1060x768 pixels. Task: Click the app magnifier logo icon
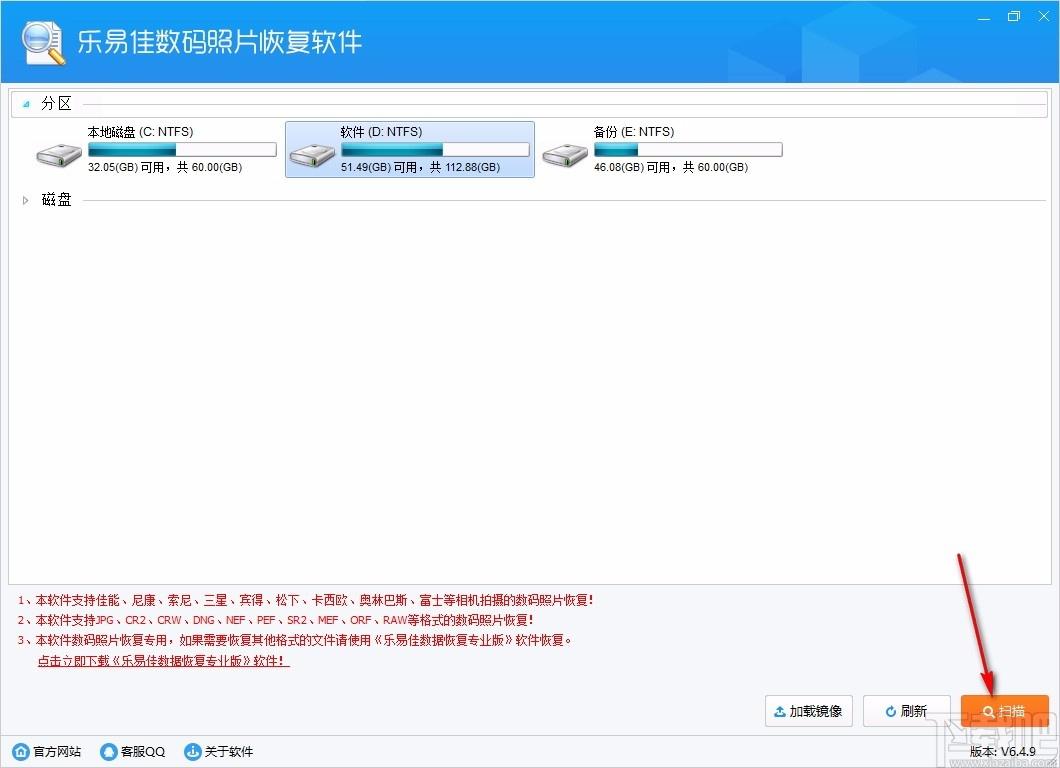pos(43,43)
